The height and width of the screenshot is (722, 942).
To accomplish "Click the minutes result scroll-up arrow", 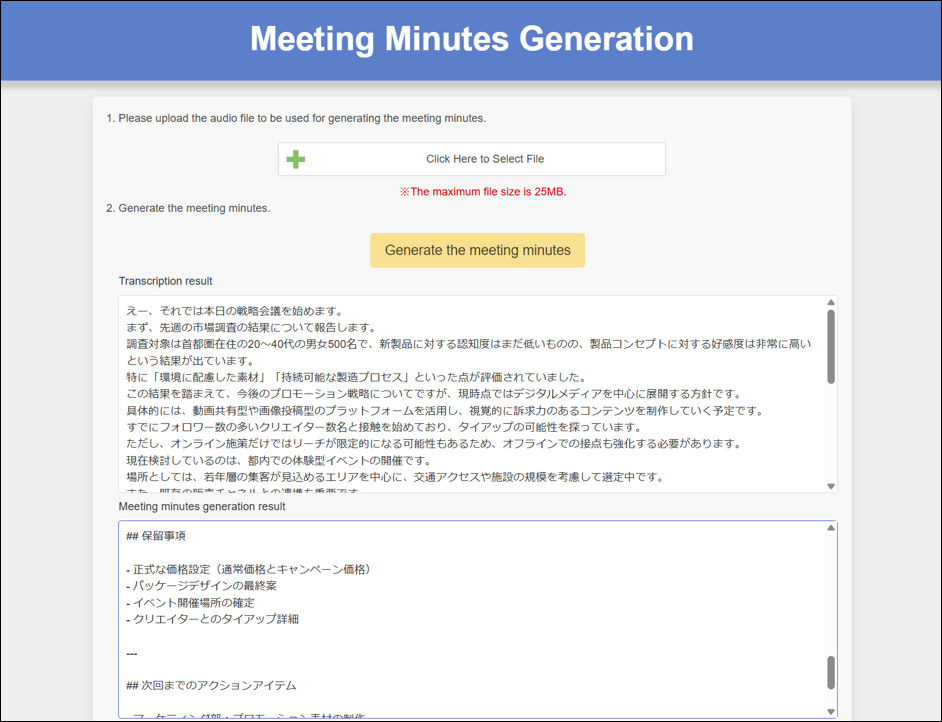I will pos(830,528).
